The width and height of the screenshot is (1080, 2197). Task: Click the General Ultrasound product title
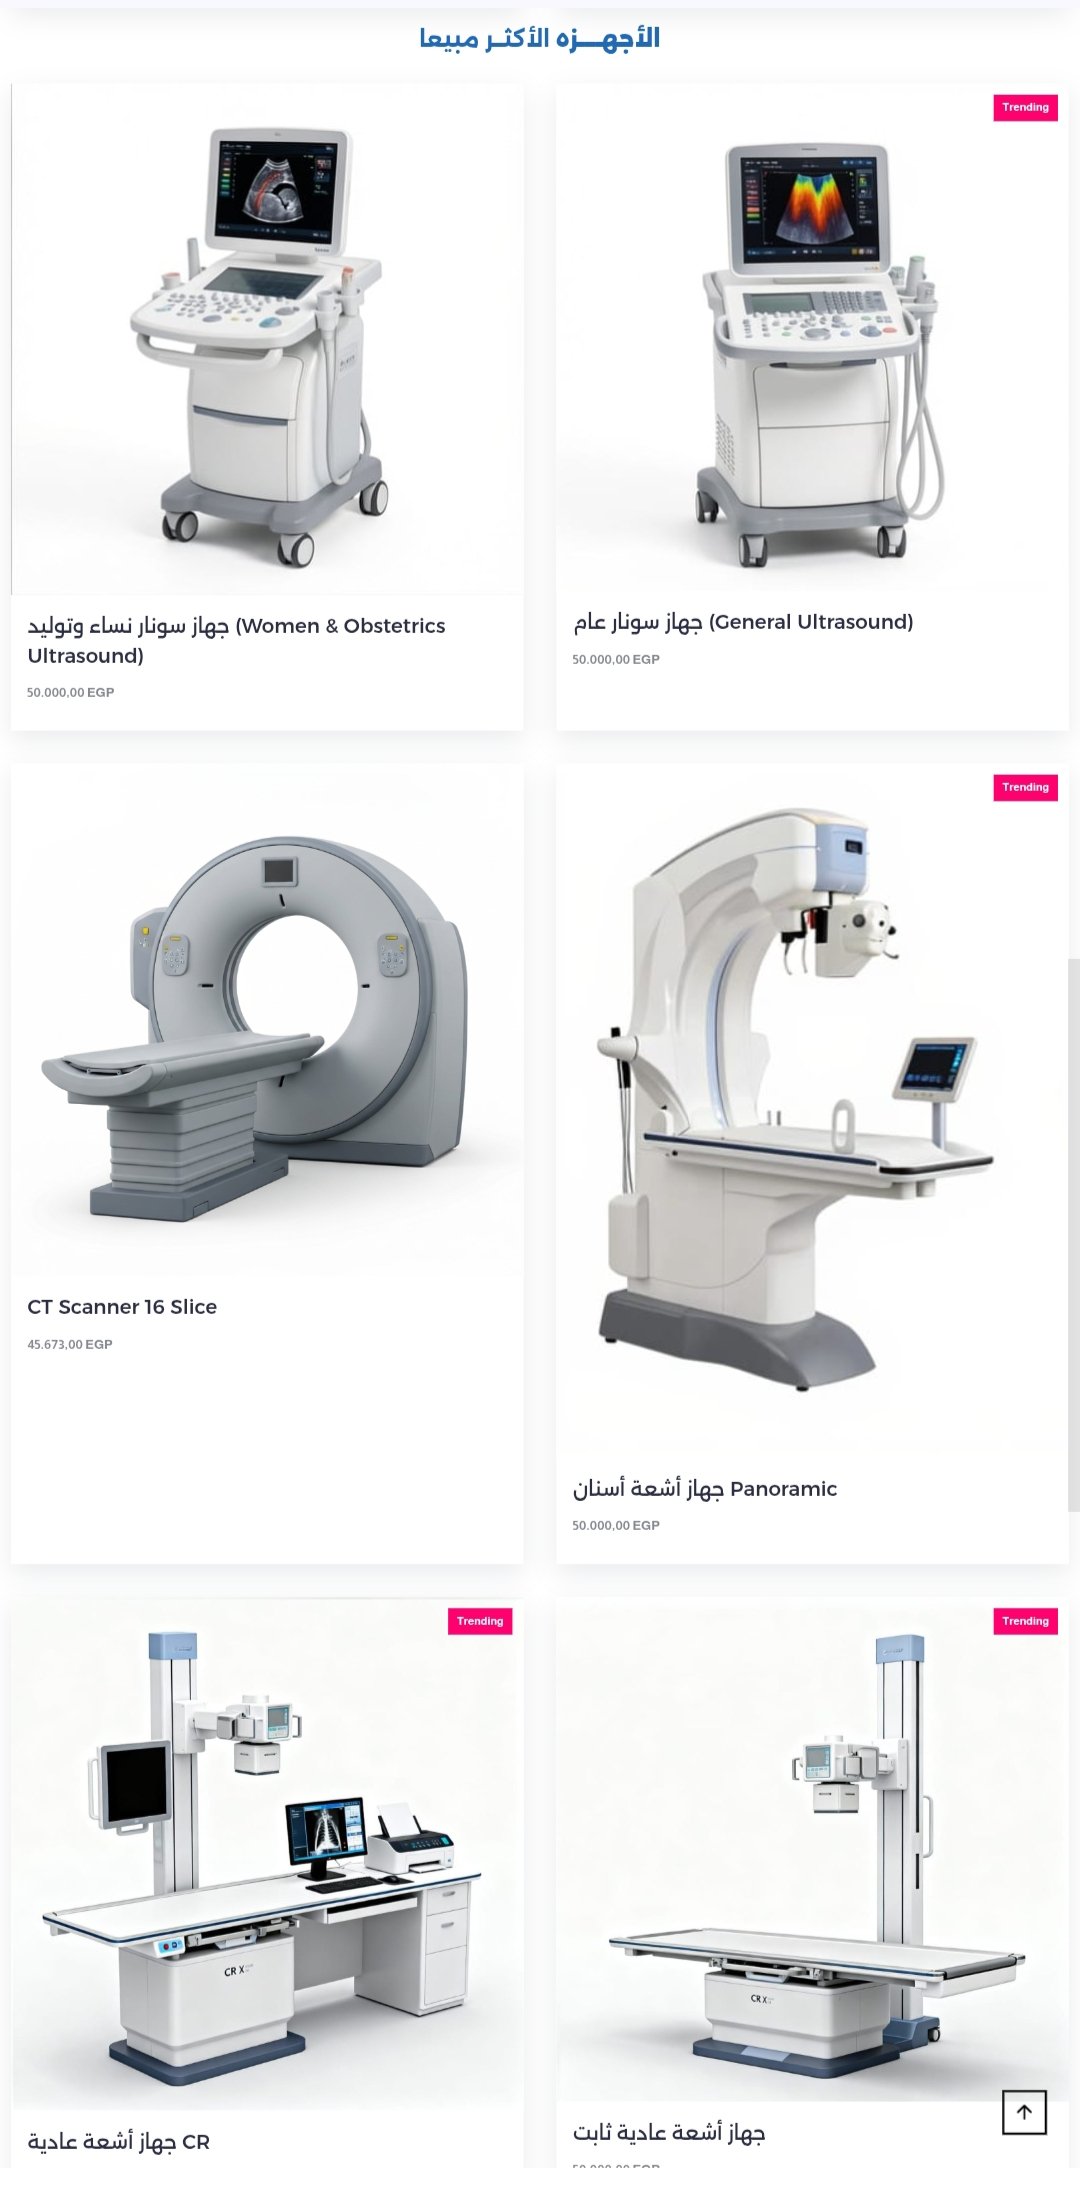click(743, 622)
